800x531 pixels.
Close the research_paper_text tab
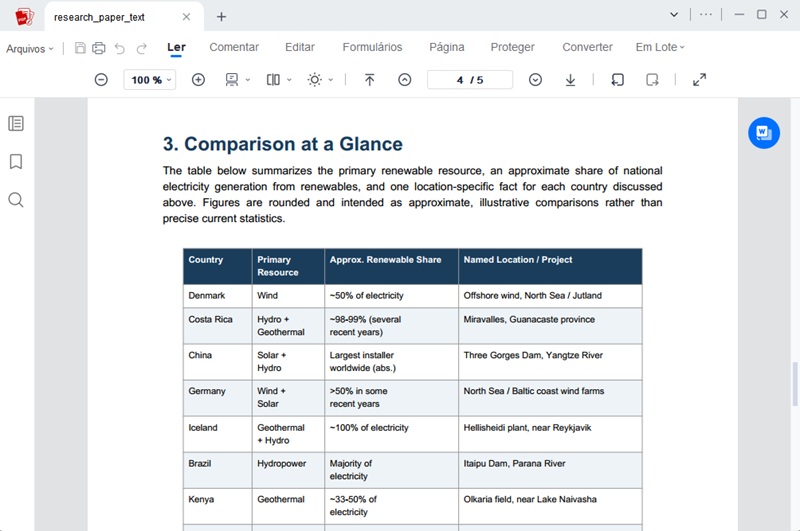[x=186, y=17]
